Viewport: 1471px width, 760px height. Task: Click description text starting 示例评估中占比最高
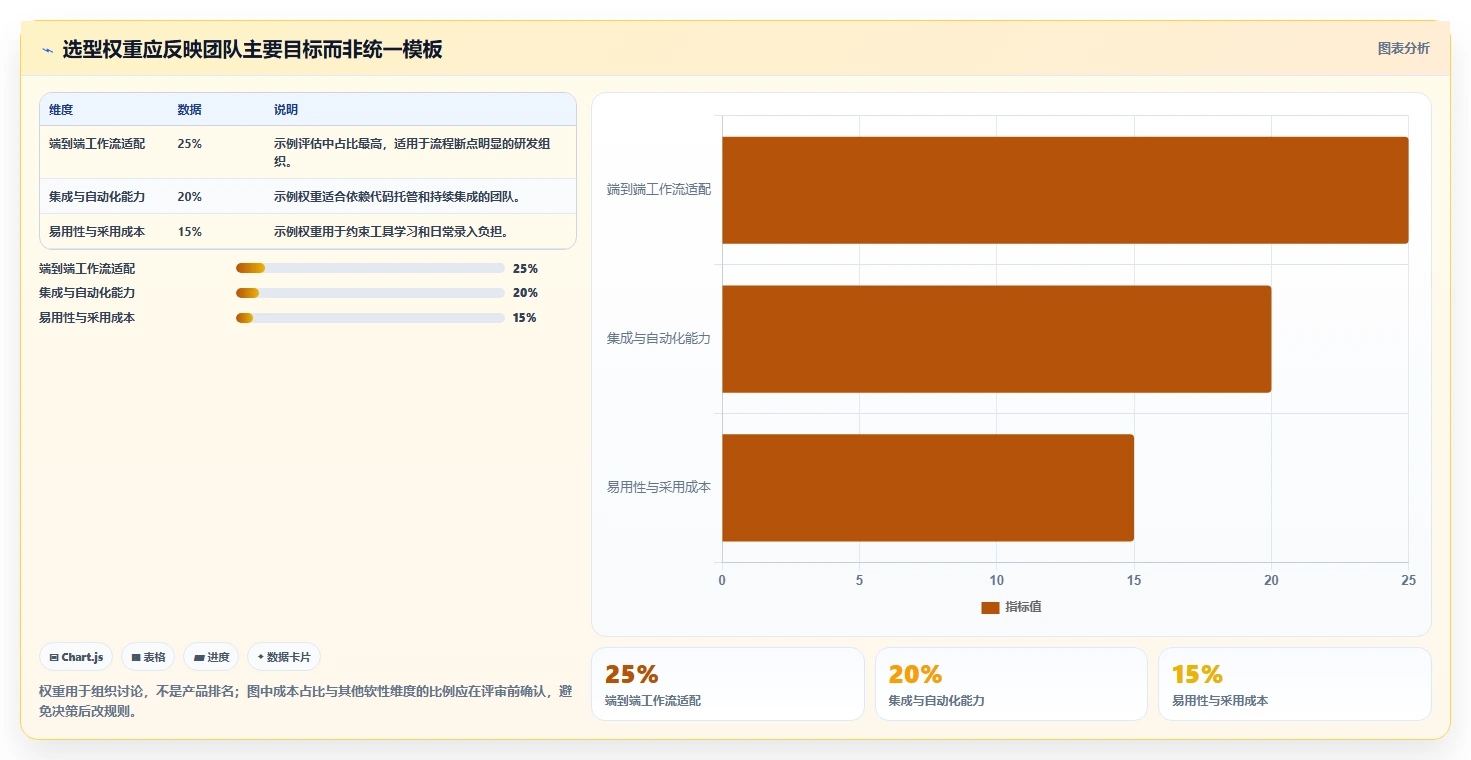click(x=412, y=152)
